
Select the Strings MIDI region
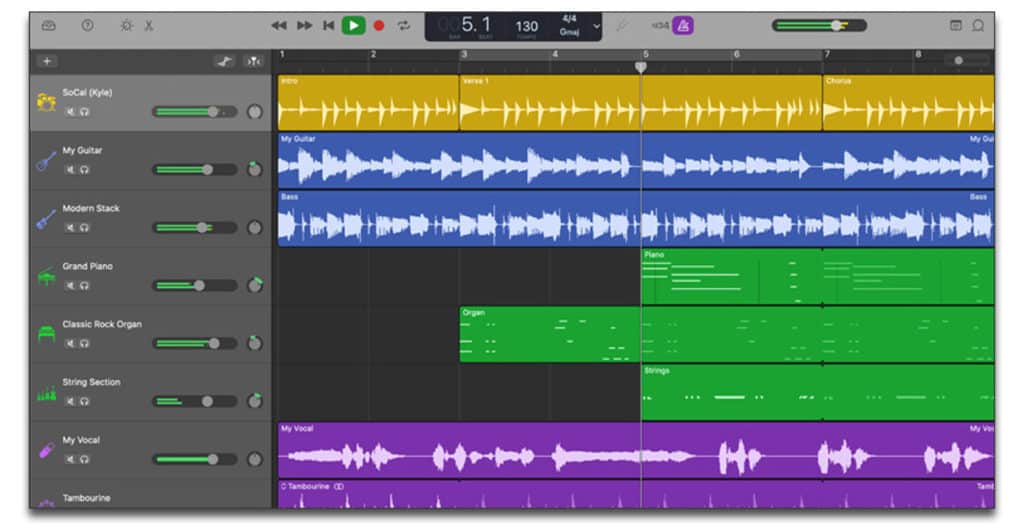tap(818, 392)
